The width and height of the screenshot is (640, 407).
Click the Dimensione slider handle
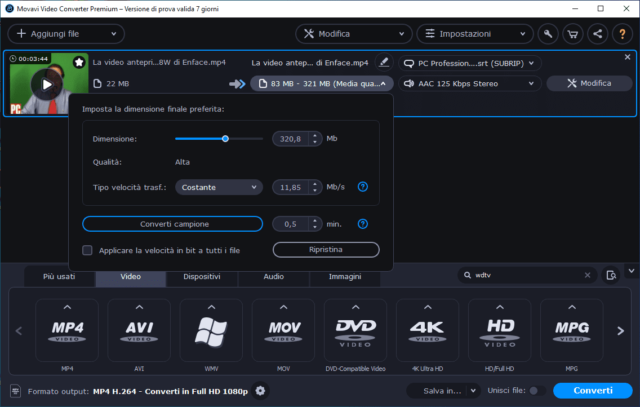[x=225, y=139]
